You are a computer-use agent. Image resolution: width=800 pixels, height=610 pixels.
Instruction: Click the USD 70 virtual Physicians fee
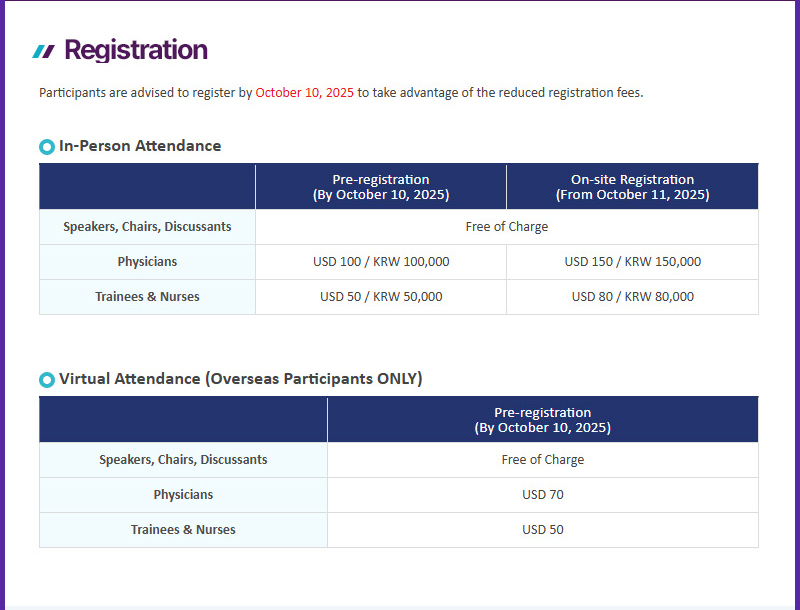[x=542, y=495]
